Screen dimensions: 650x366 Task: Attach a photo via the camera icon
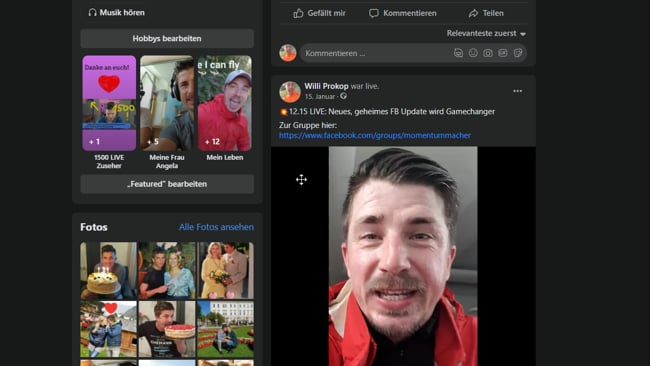[488, 53]
